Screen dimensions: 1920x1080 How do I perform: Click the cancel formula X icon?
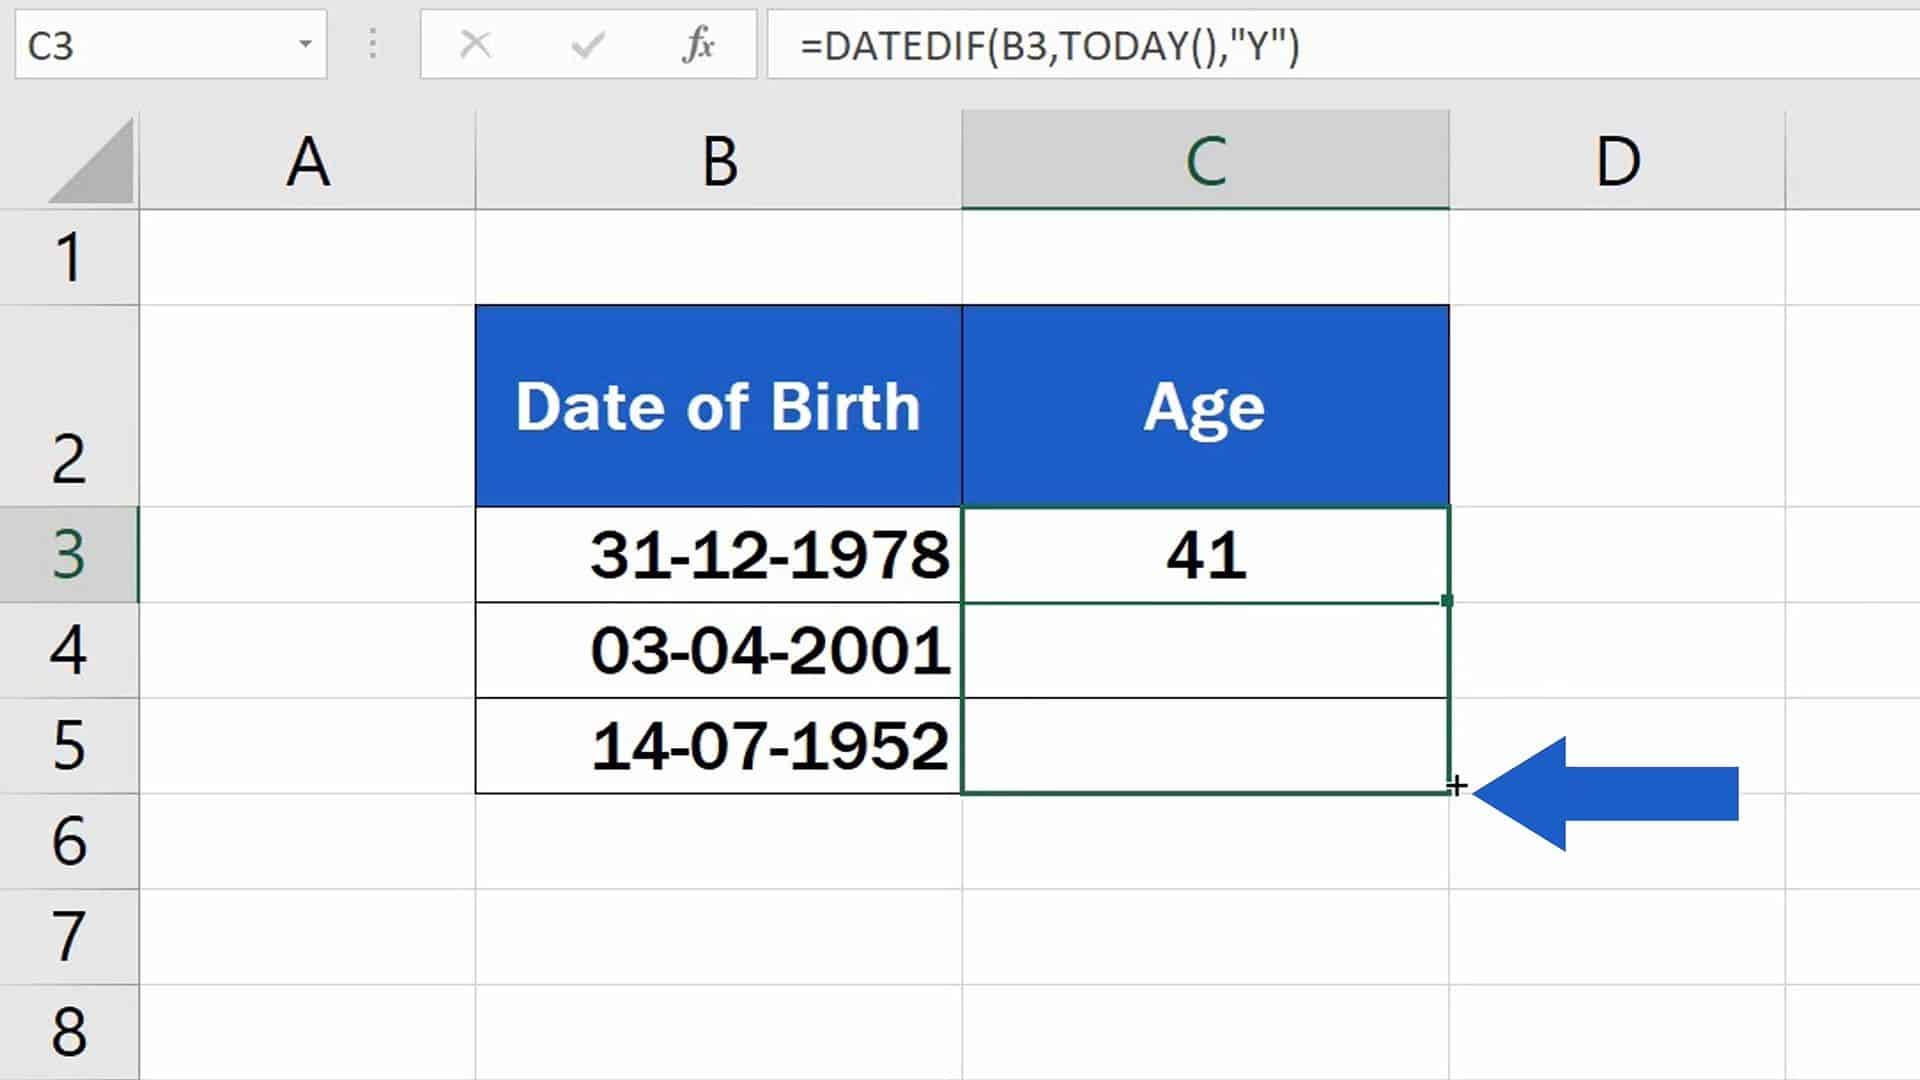(475, 46)
